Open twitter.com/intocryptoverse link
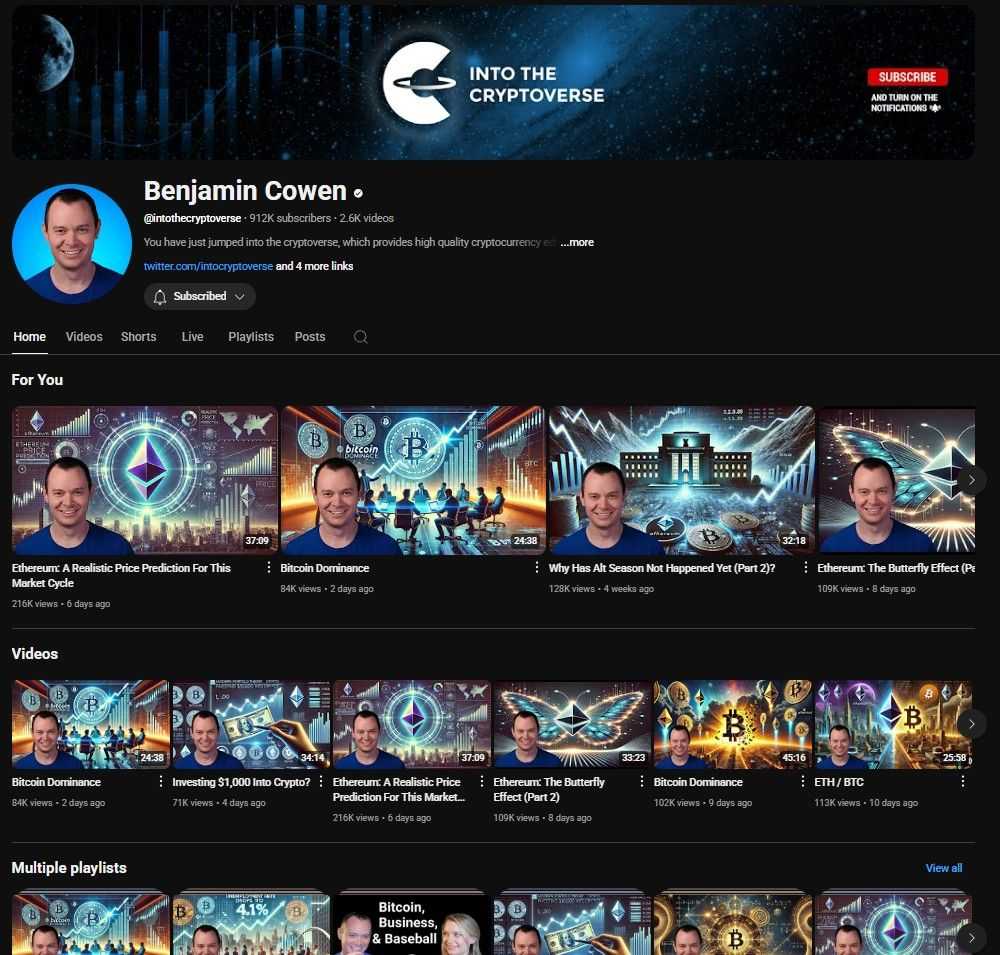This screenshot has width=1000, height=955. click(208, 266)
